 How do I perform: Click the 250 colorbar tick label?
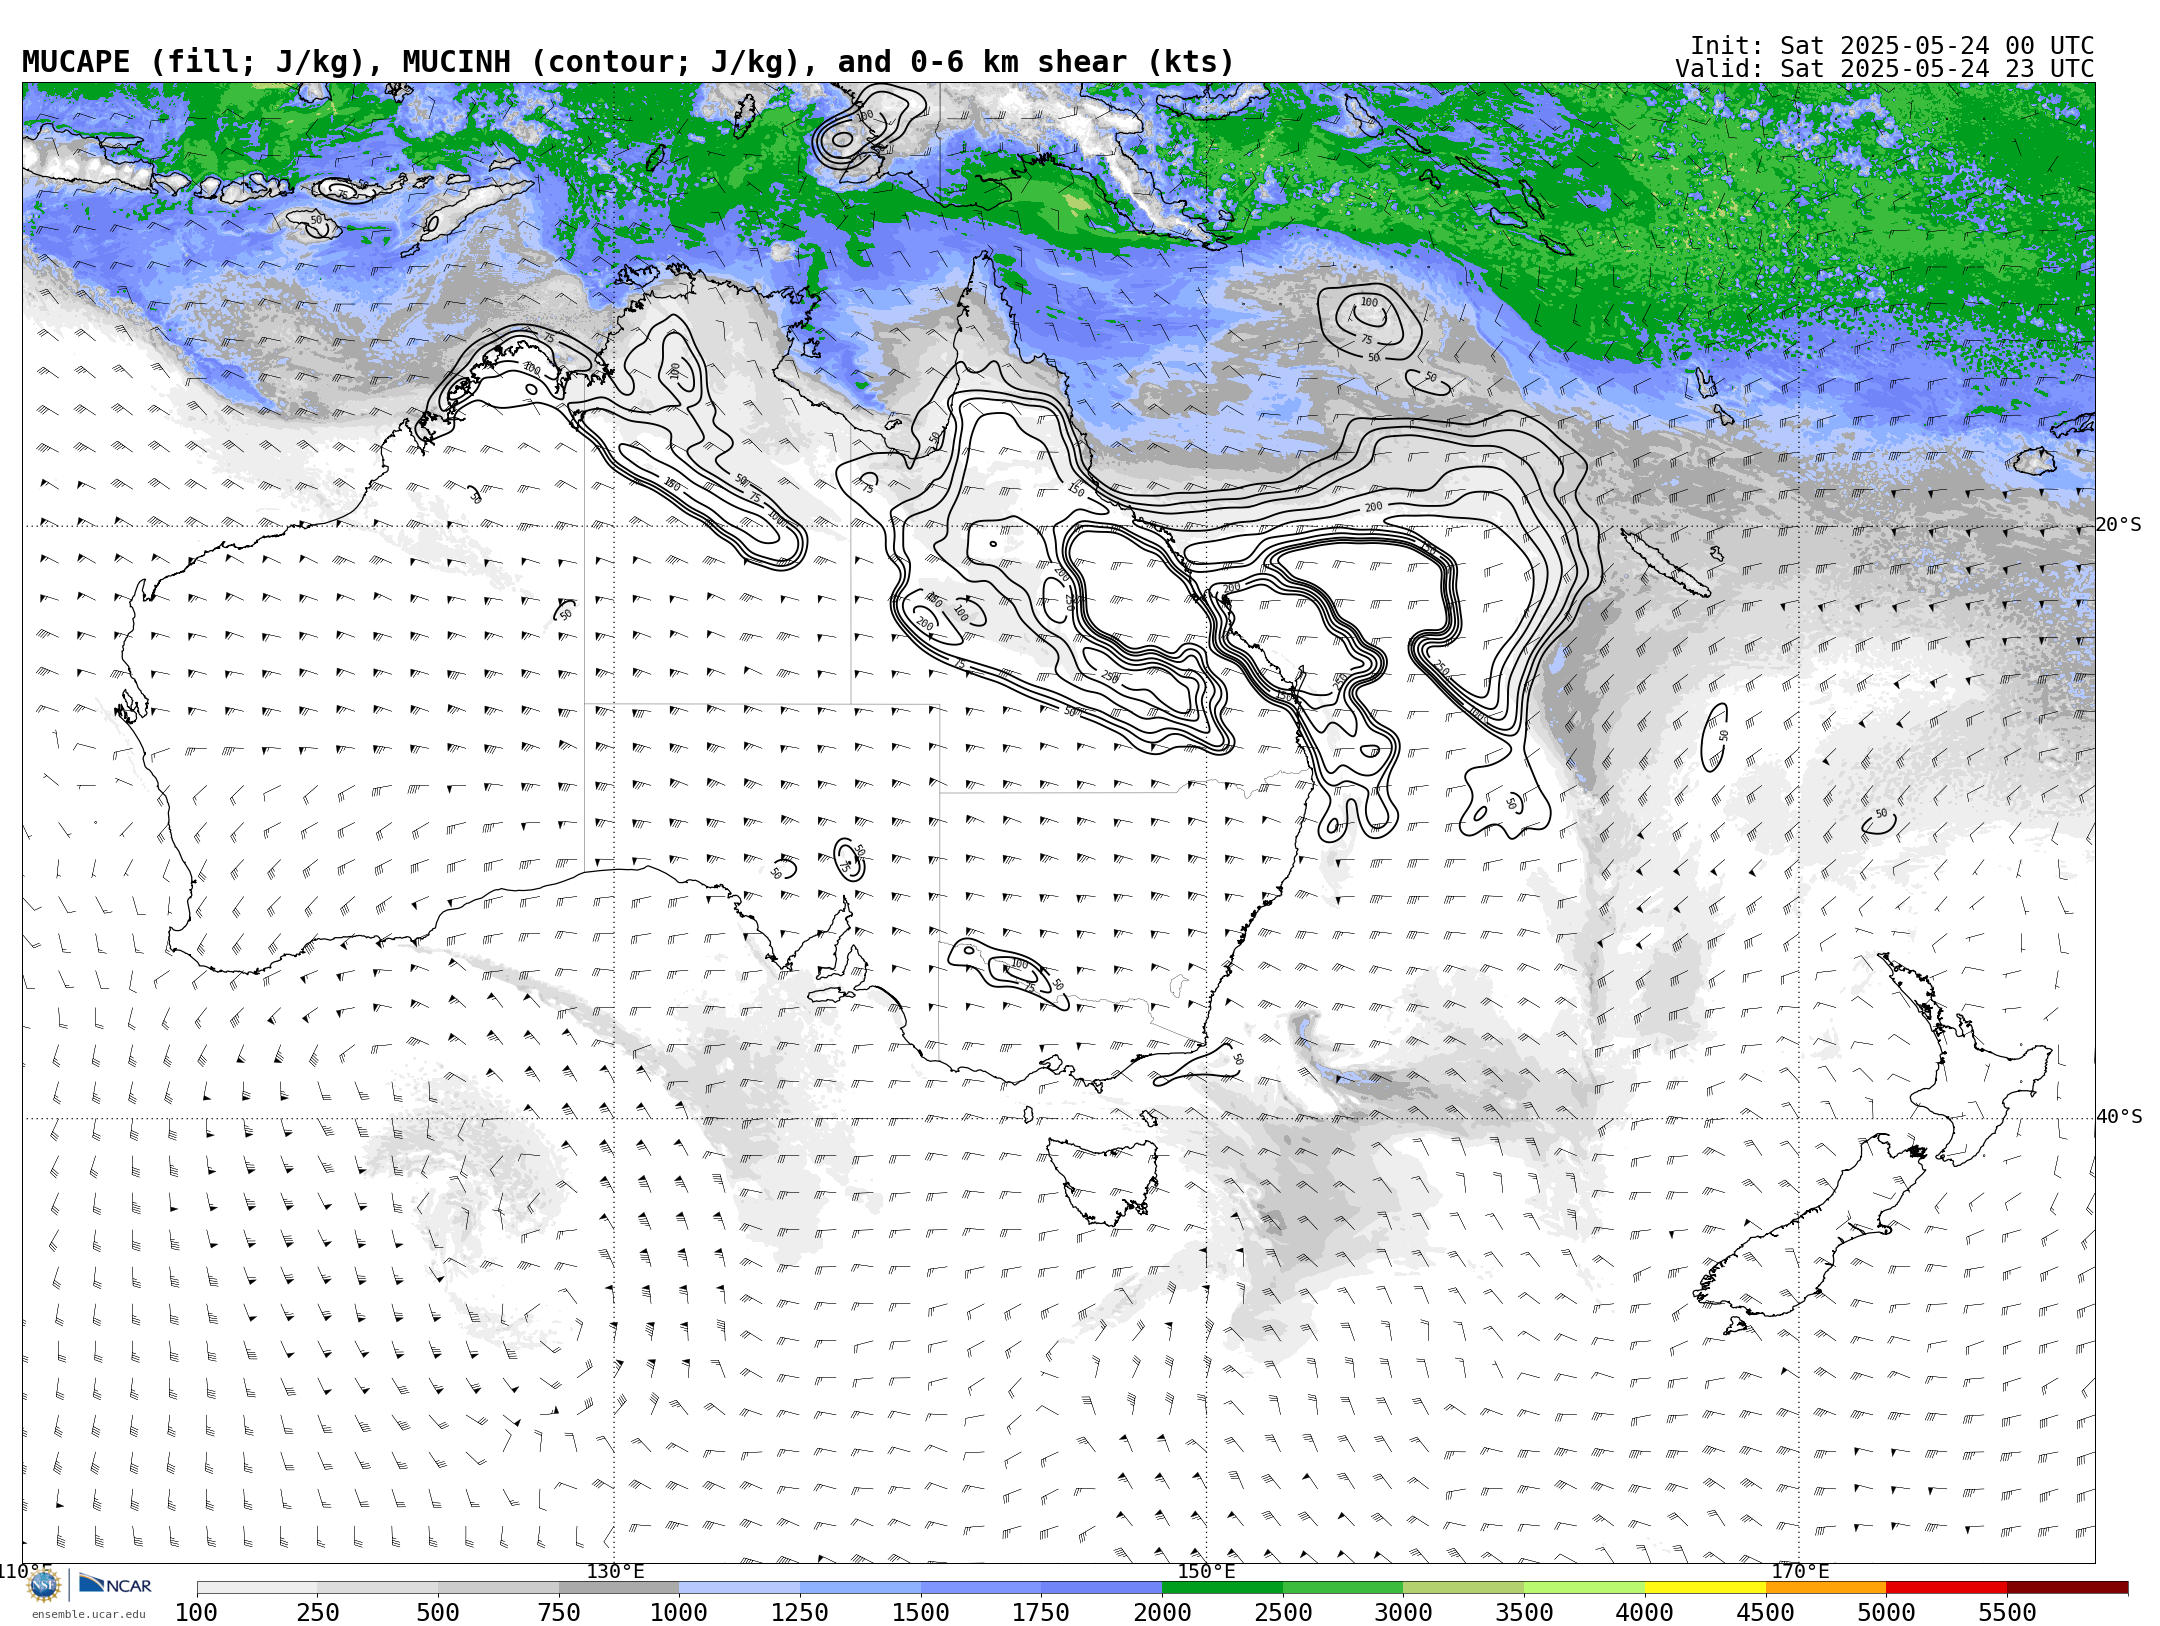pyautogui.click(x=317, y=1612)
